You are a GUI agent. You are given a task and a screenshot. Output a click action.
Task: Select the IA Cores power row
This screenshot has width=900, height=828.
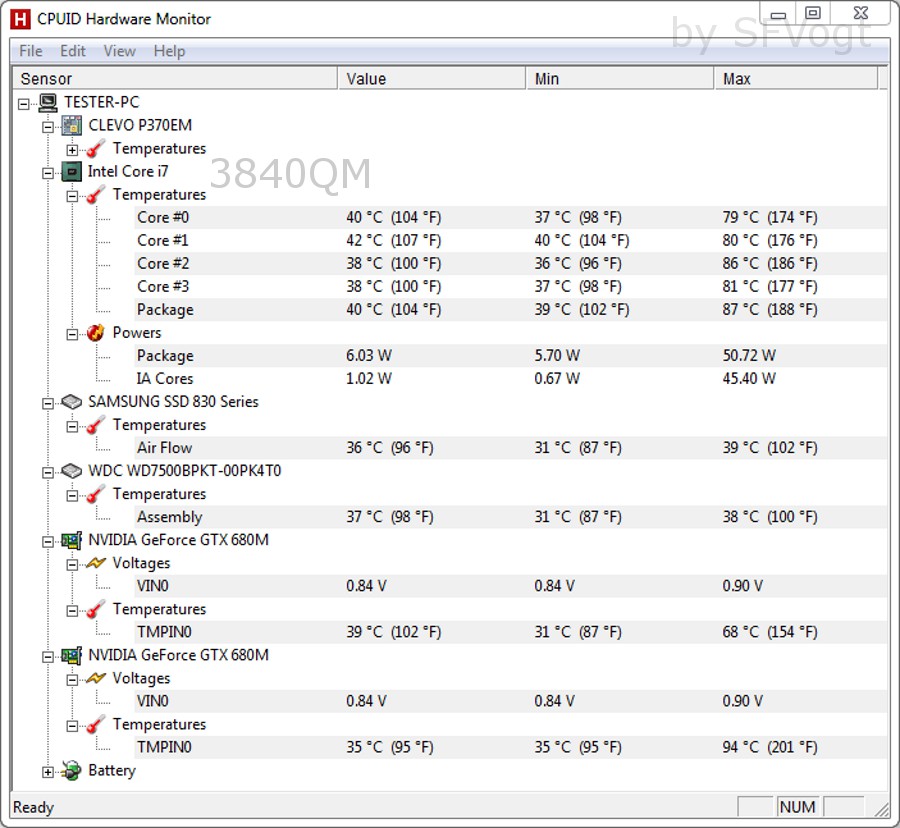(511, 379)
